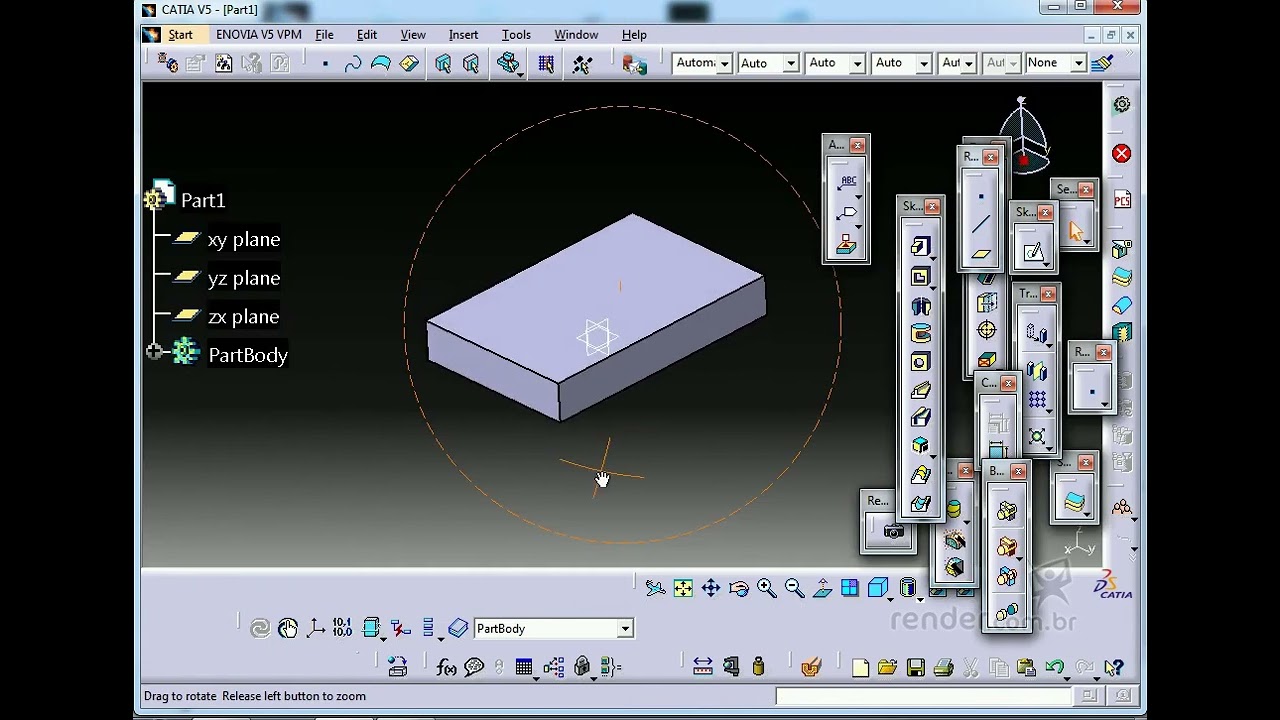The image size is (1280, 720).
Task: Click the Save floppy disk icon
Action: click(915, 668)
